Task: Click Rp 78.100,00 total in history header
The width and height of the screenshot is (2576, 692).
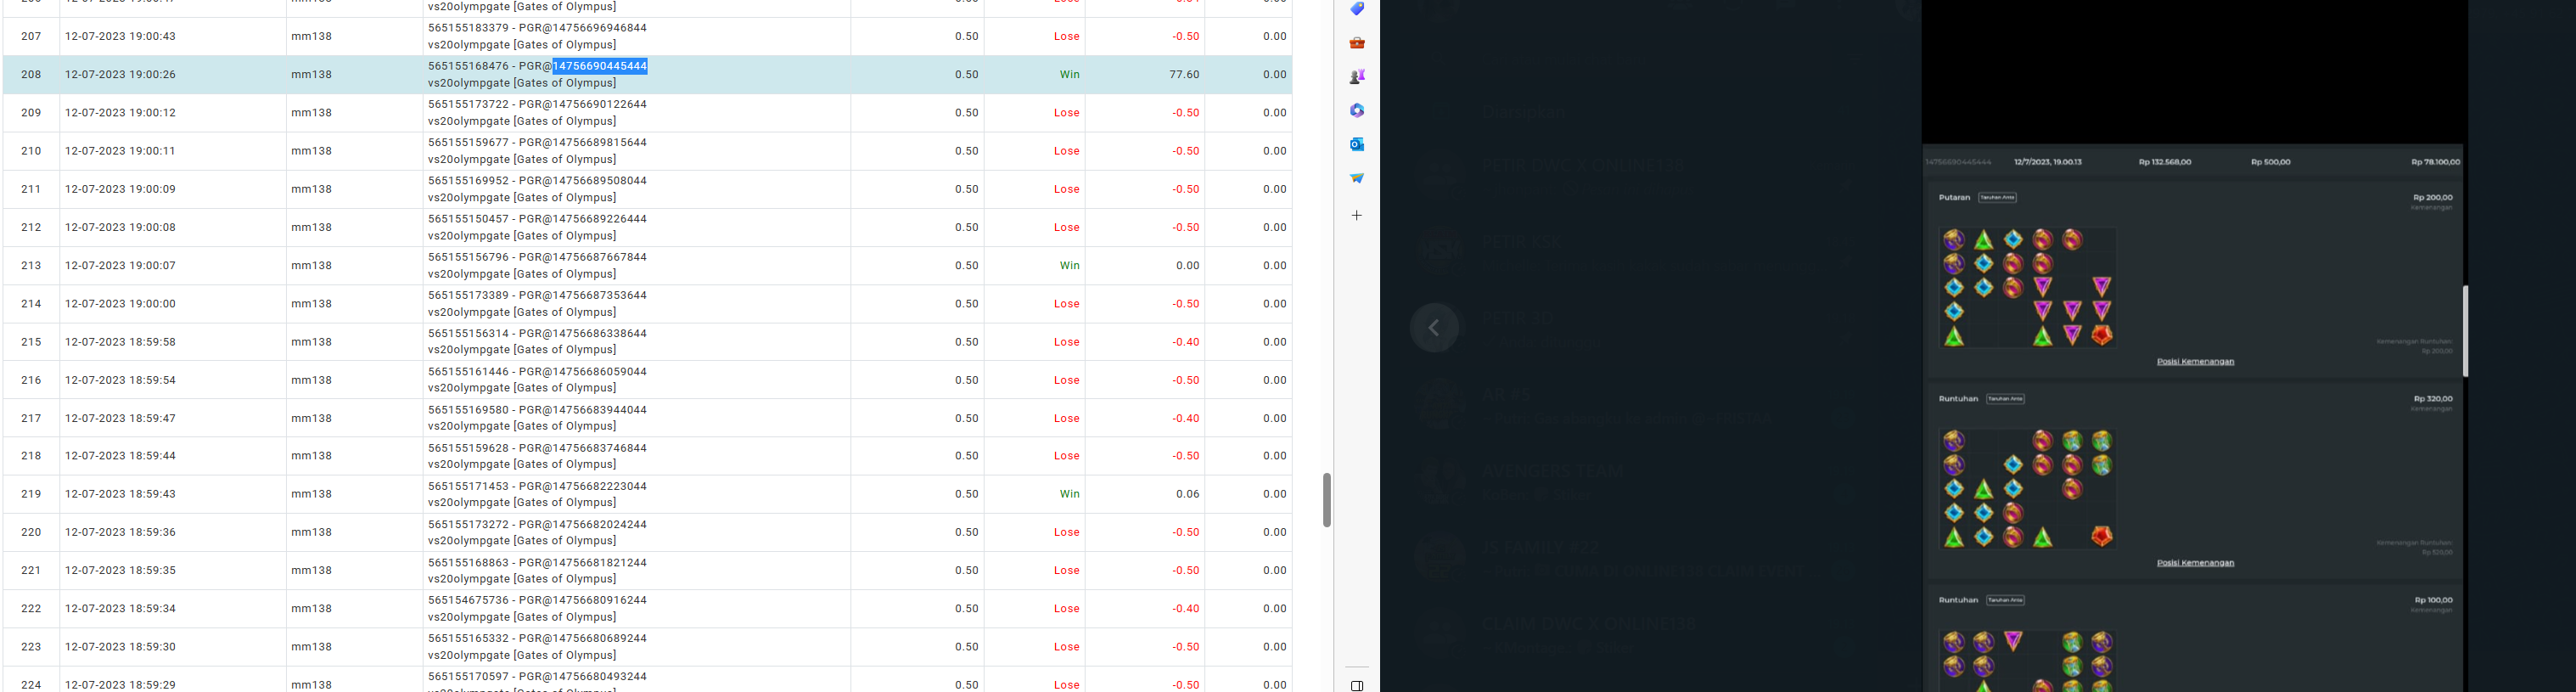Action: pyautogui.click(x=2435, y=162)
